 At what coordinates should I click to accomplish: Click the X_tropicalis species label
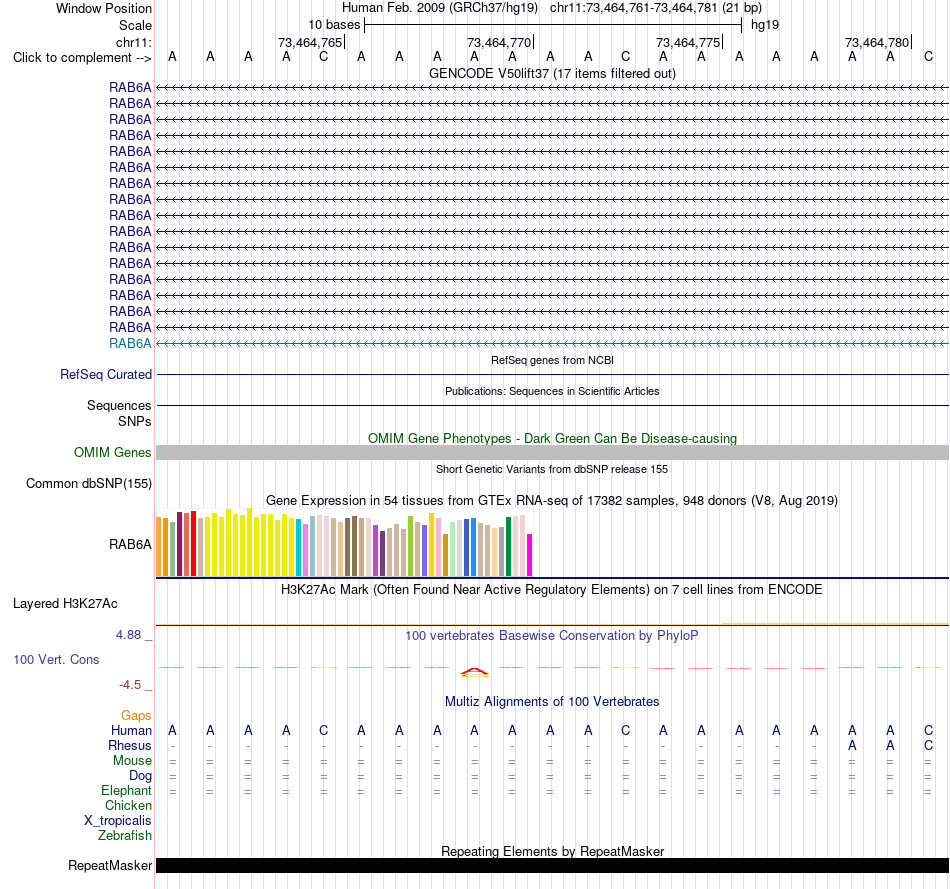point(118,821)
